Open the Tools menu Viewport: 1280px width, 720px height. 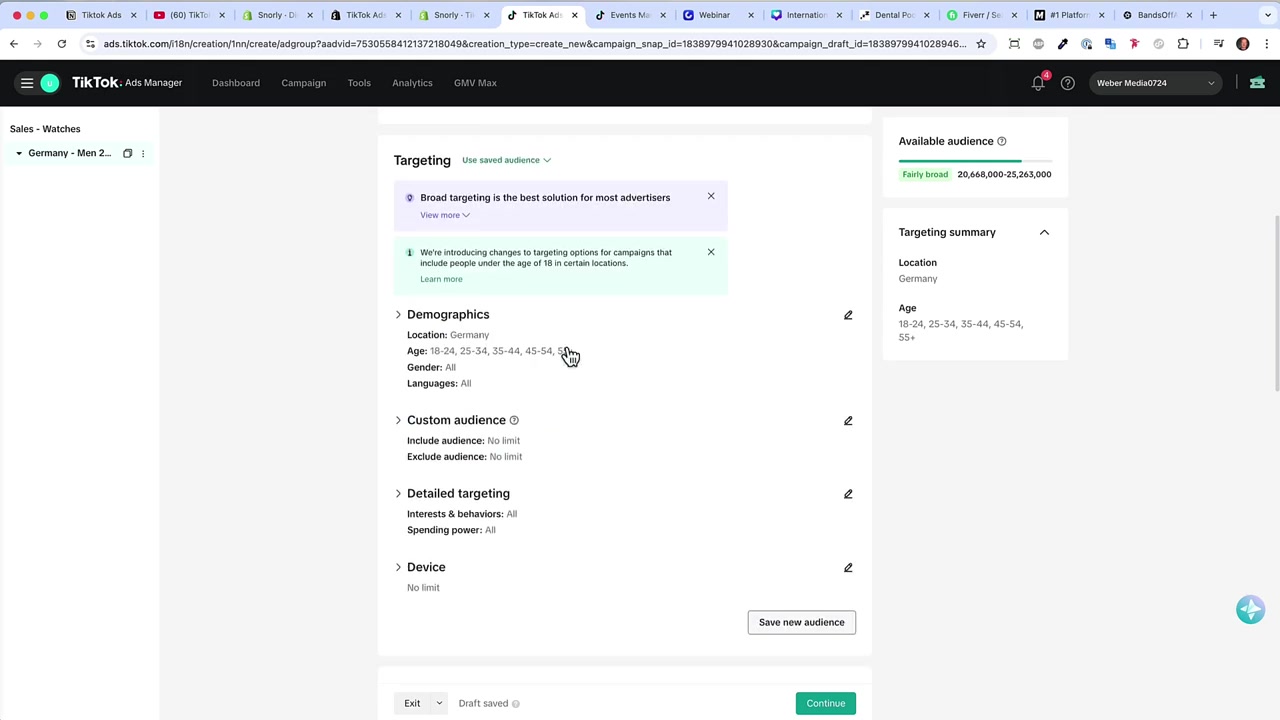tap(359, 83)
